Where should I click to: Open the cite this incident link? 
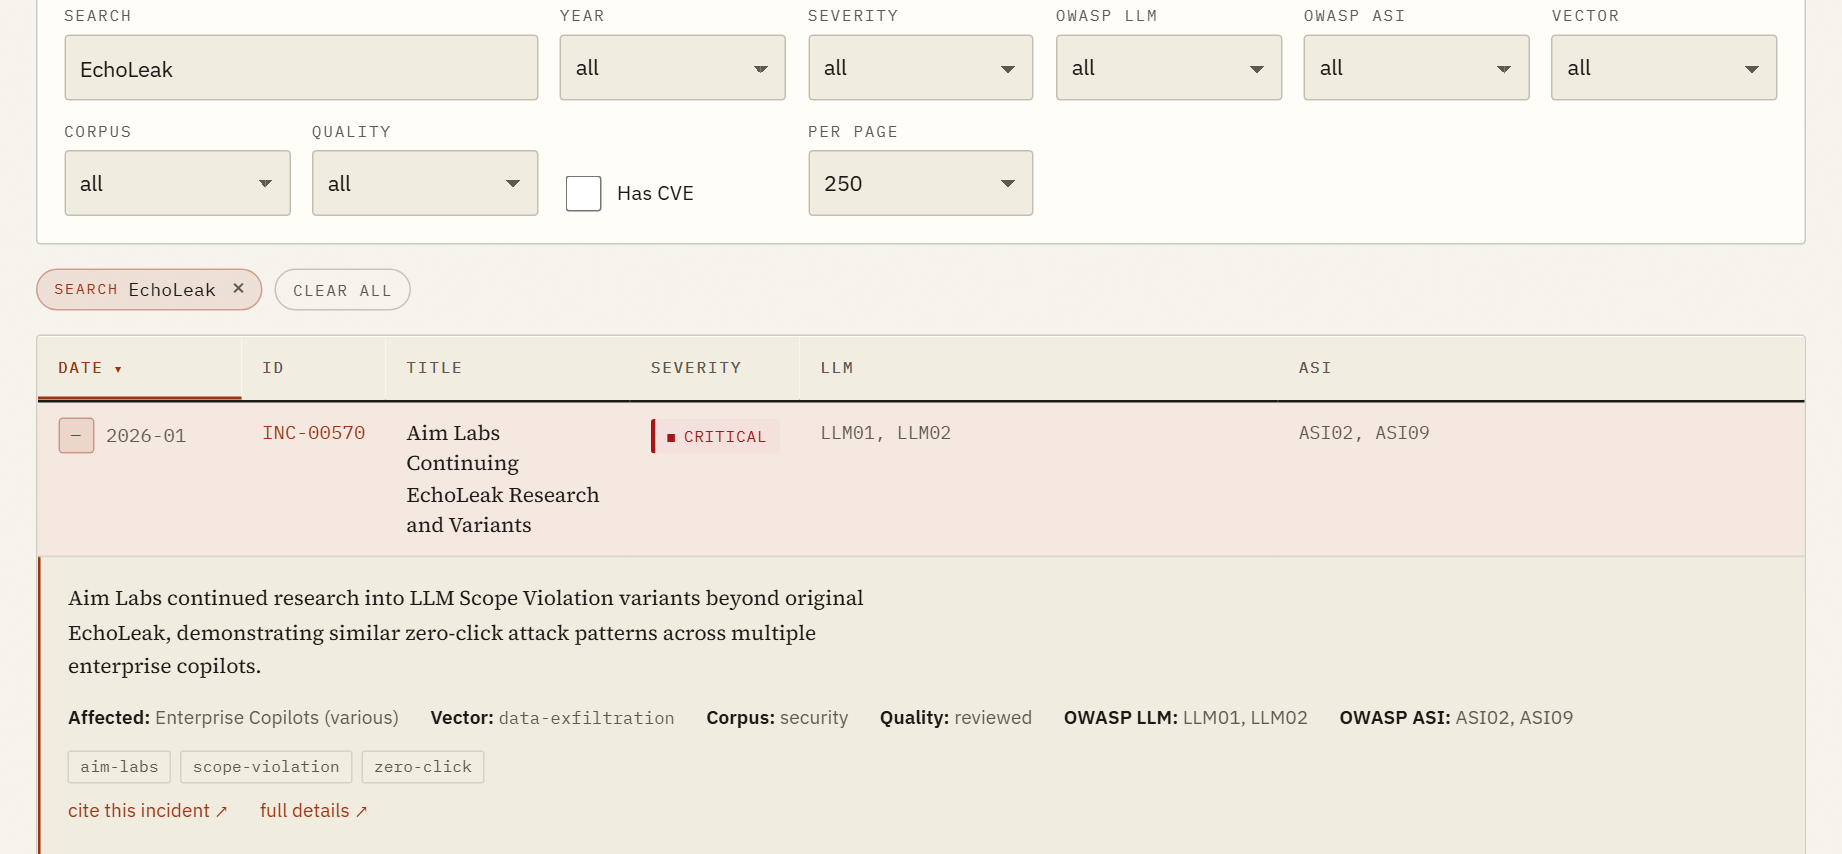point(148,811)
